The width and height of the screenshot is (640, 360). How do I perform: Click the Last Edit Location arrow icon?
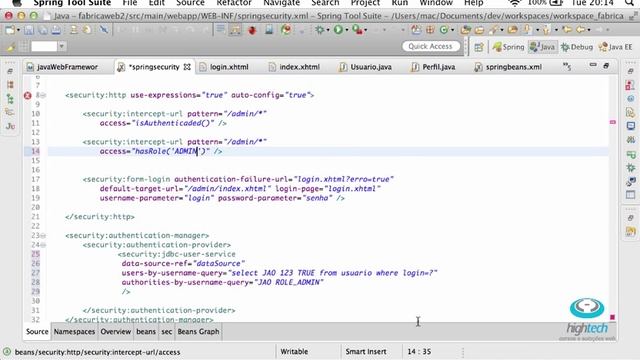click(x=567, y=30)
